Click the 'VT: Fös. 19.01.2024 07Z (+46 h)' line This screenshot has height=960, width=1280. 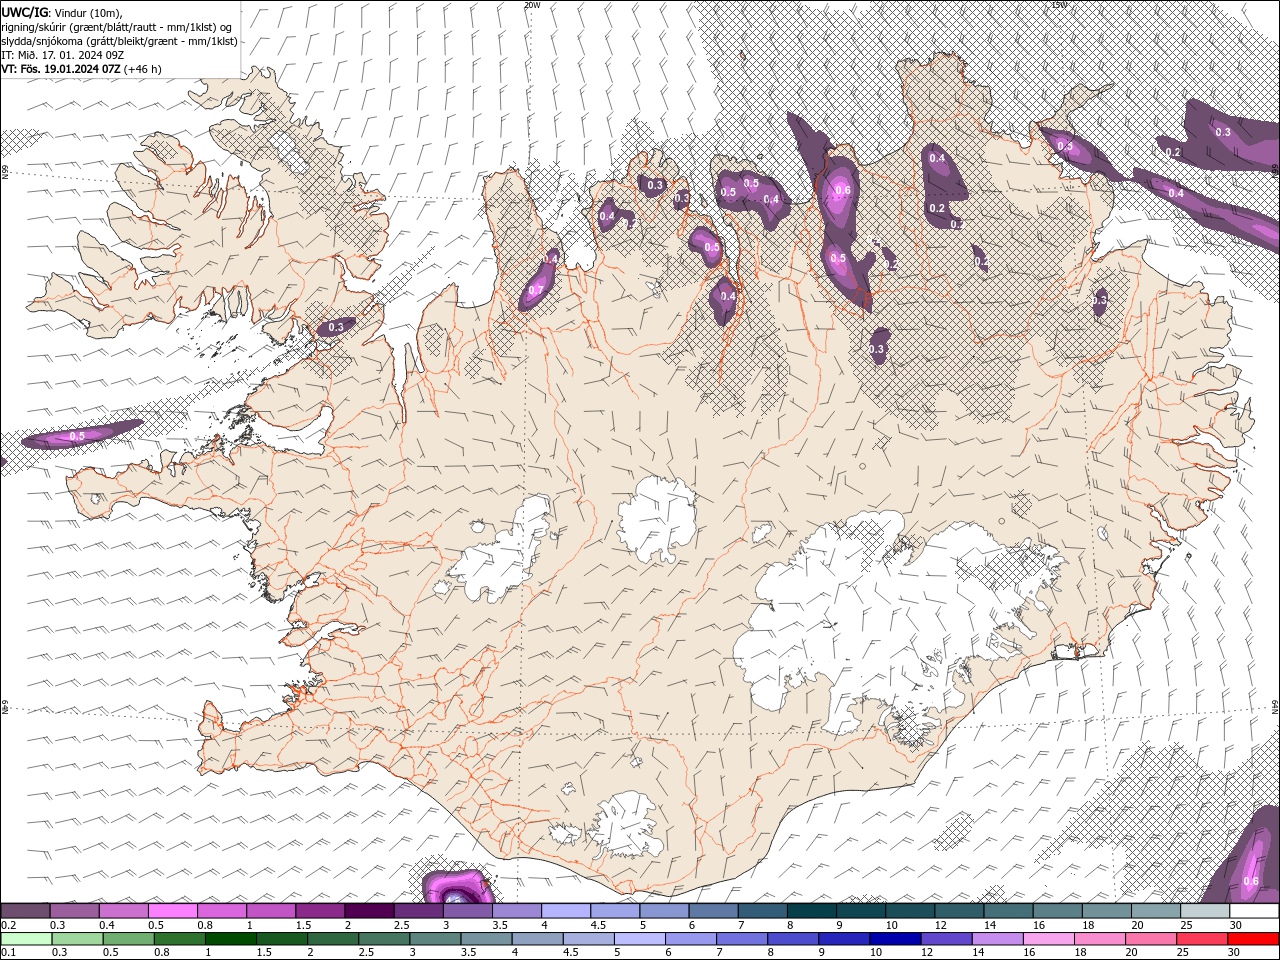(x=81, y=69)
